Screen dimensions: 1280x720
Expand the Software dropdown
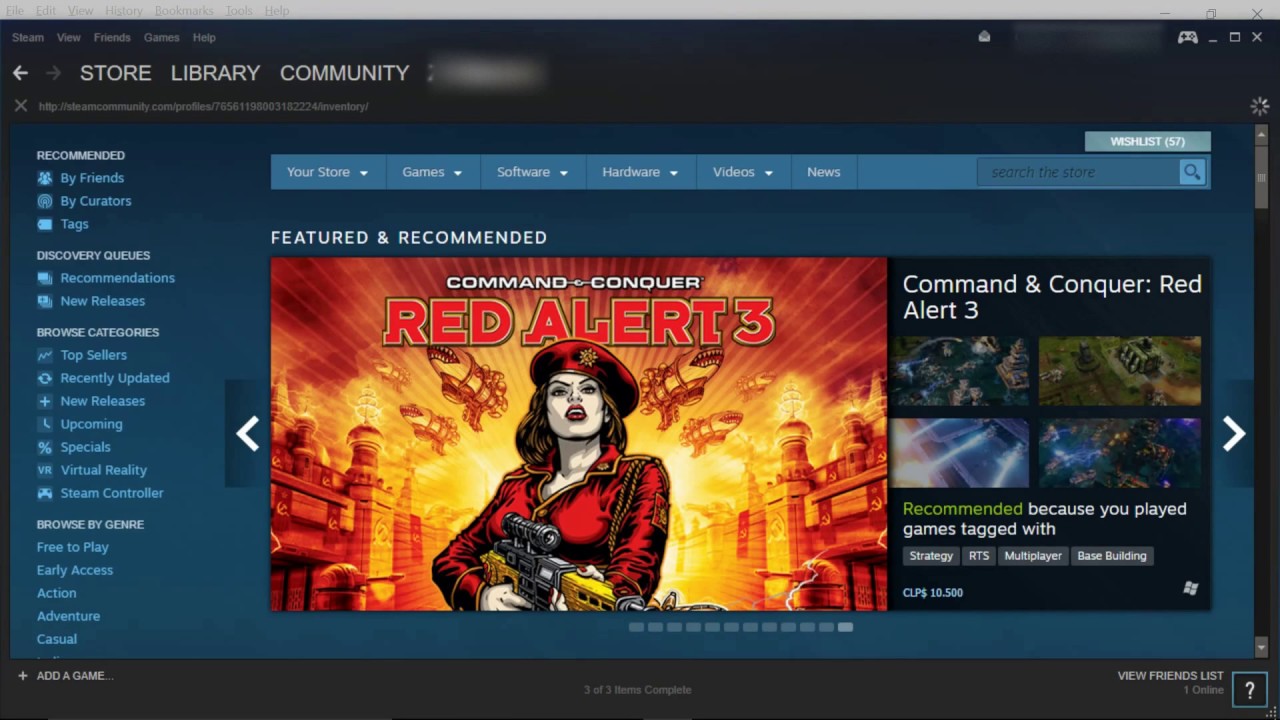533,172
